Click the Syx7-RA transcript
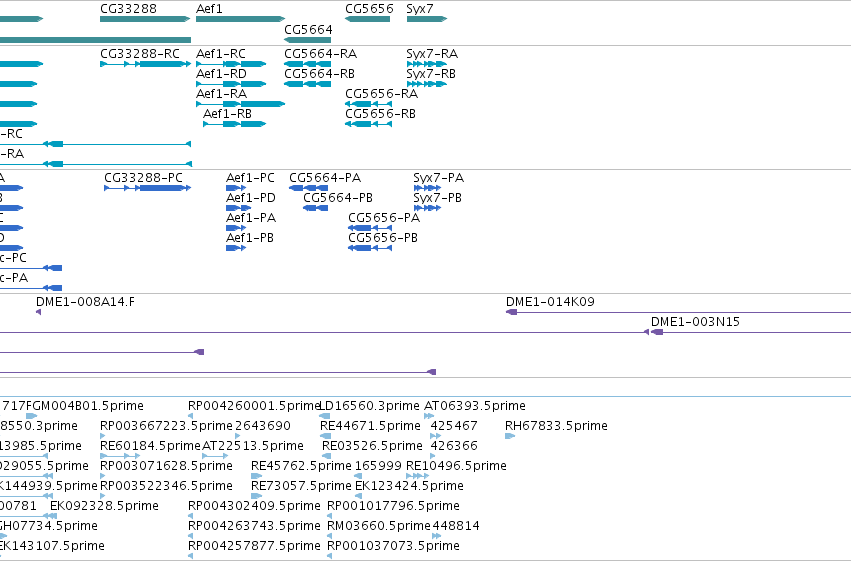 [427, 64]
